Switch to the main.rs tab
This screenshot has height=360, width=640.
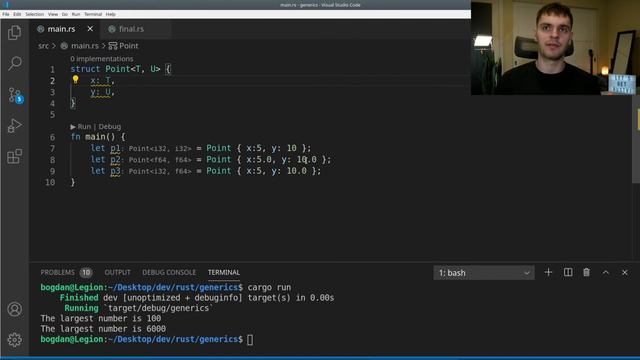tap(61, 29)
